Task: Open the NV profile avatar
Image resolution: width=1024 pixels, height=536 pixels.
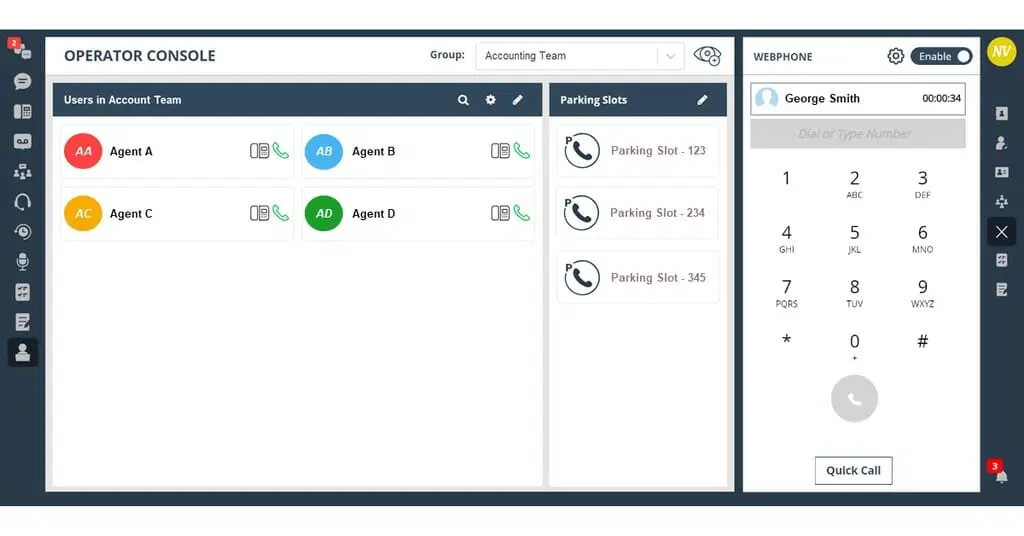Action: 1001,52
